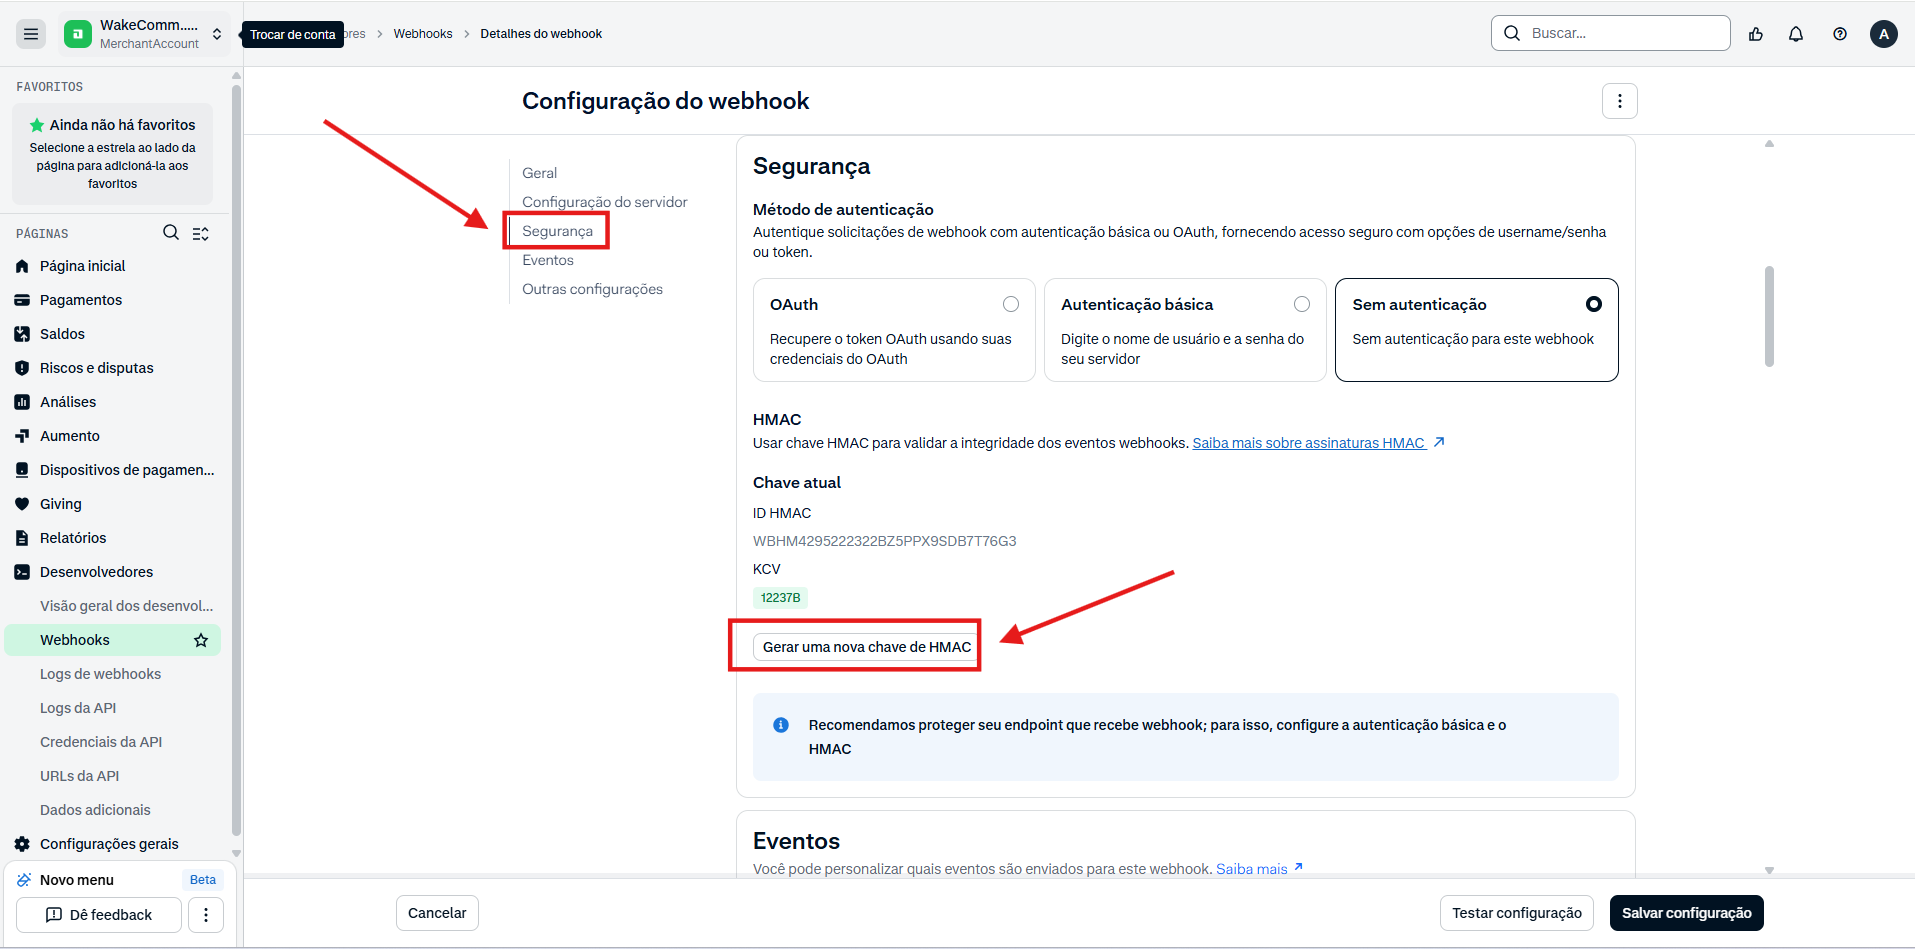Image resolution: width=1915 pixels, height=949 pixels.
Task: Open the more options beside Dê feedback
Action: (x=206, y=915)
